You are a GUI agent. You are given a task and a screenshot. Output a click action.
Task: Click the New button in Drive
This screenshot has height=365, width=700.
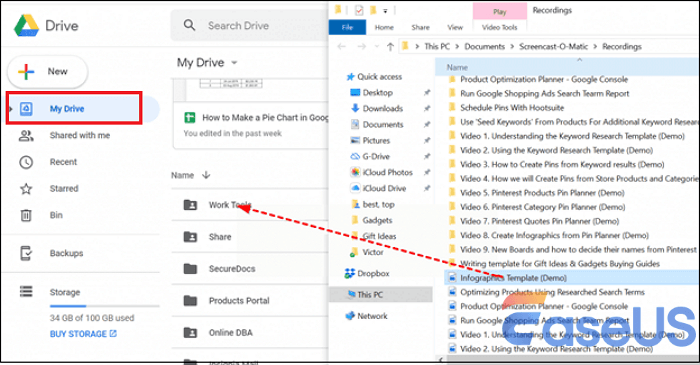tap(47, 71)
